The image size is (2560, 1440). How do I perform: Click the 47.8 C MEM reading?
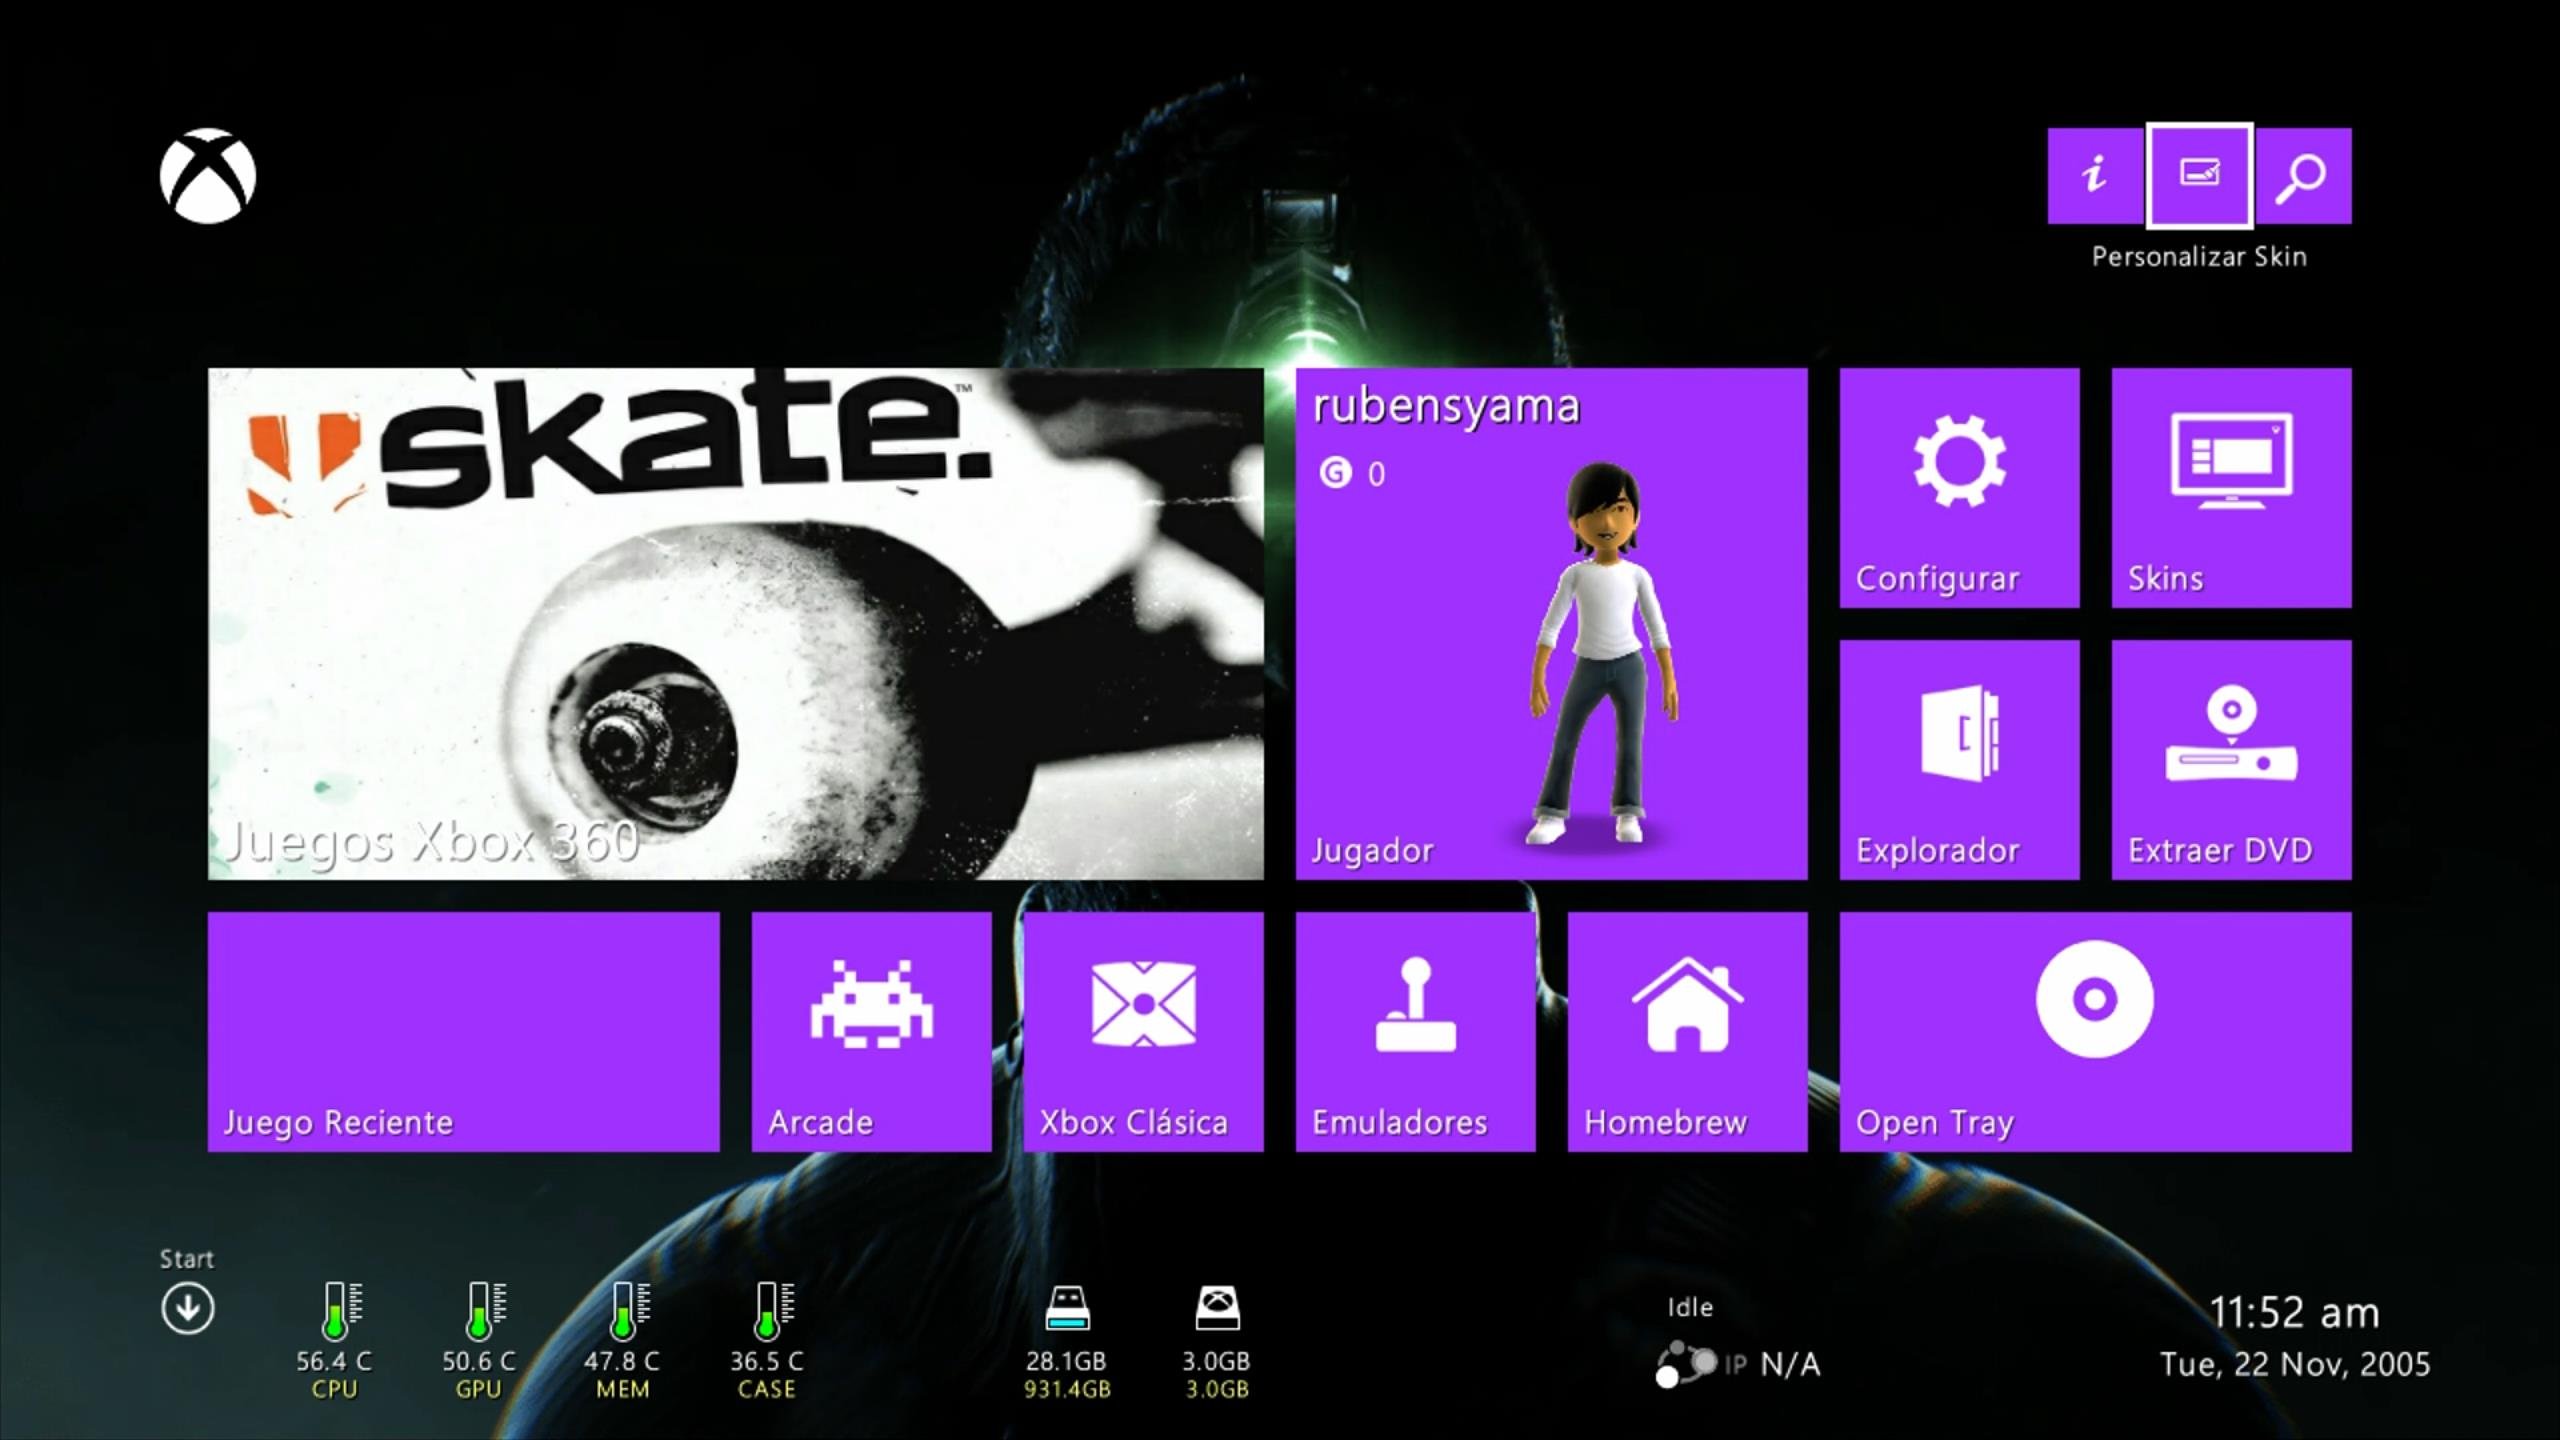622,1361
